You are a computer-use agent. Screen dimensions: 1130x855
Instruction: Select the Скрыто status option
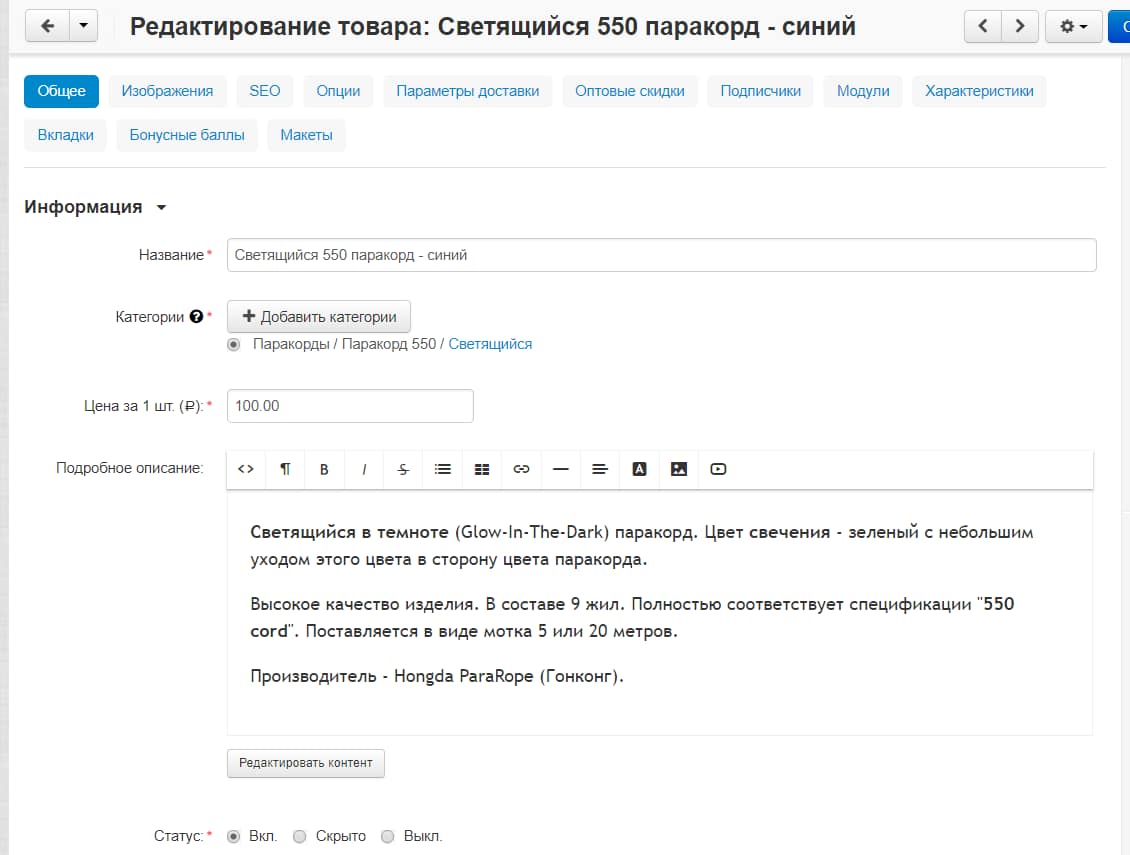(x=299, y=836)
